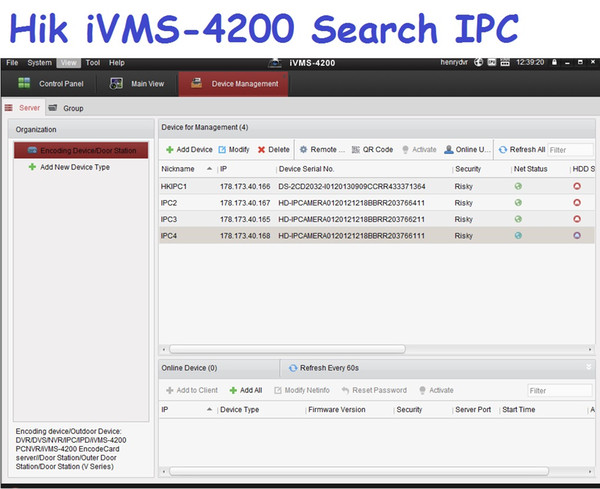The height and width of the screenshot is (489, 600).
Task: Click the Reset Password button
Action: (x=374, y=390)
